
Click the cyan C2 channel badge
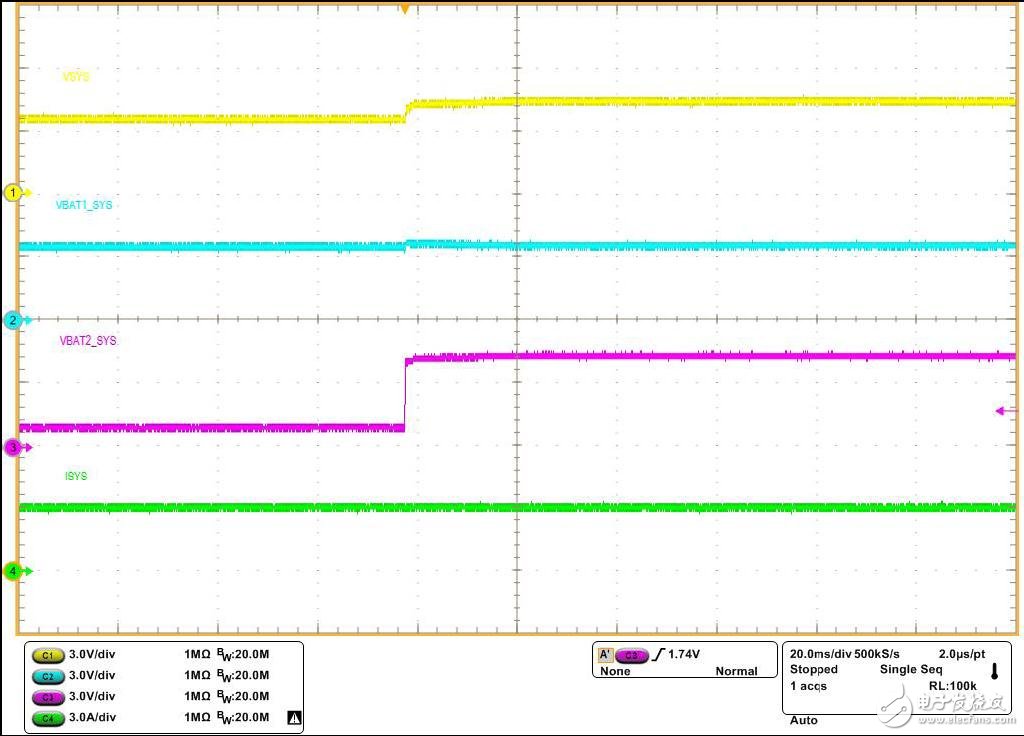[x=46, y=676]
